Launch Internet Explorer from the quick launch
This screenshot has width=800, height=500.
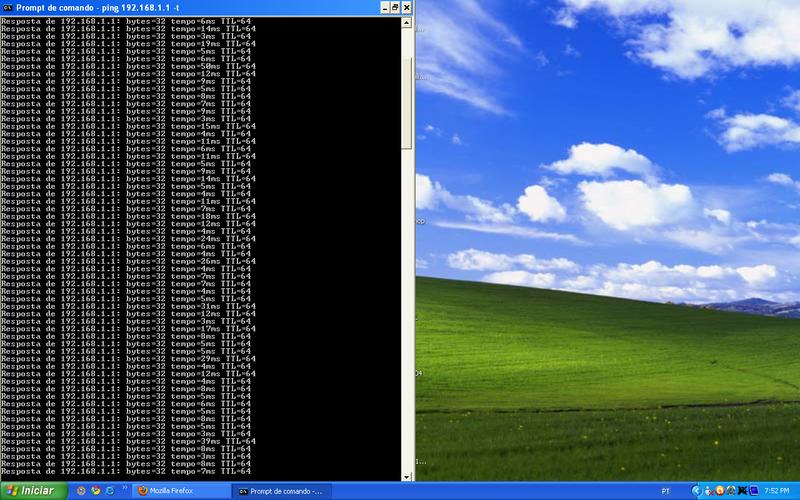[x=110, y=491]
